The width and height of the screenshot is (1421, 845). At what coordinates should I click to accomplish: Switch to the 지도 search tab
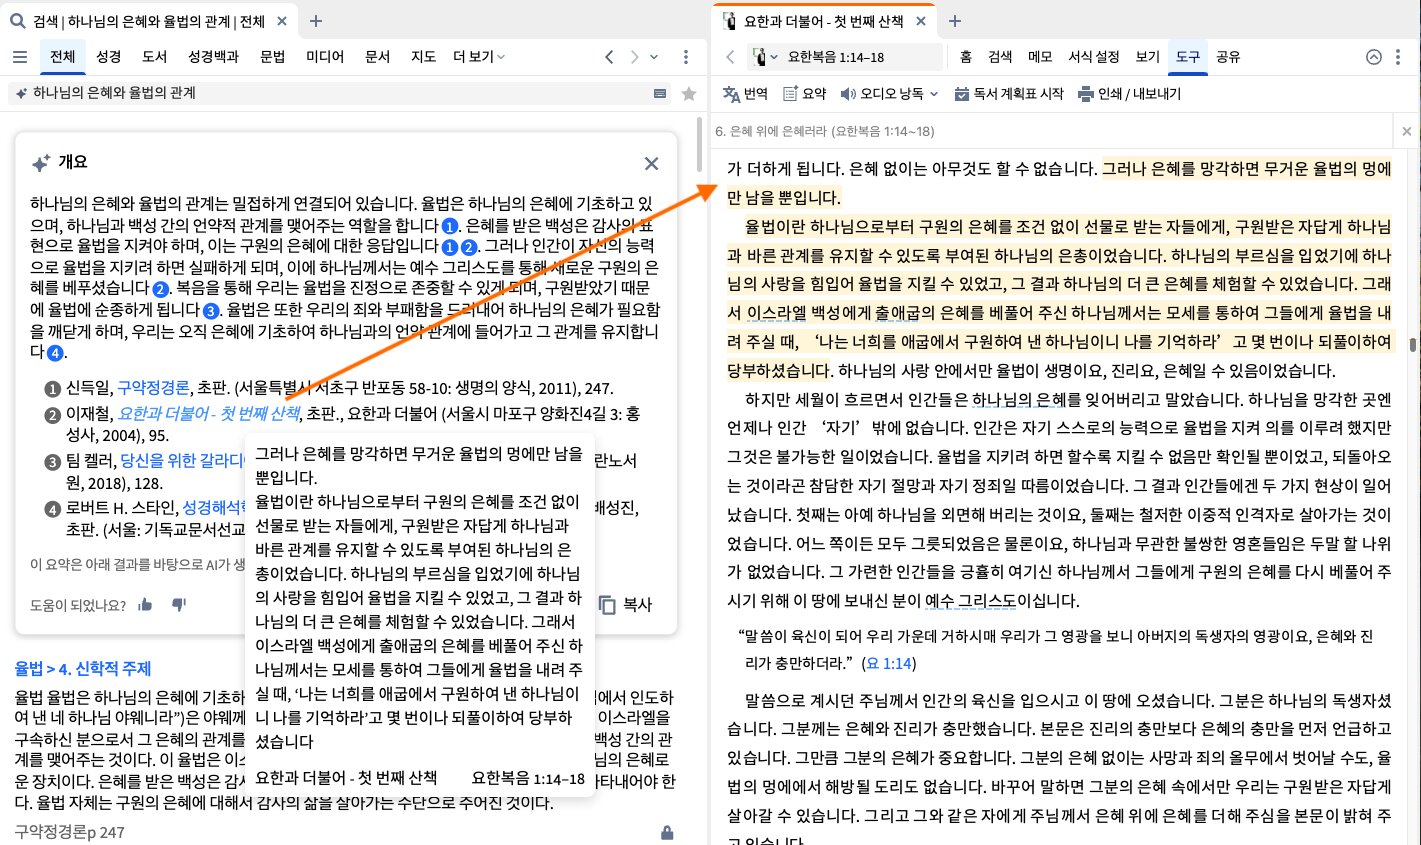(x=423, y=57)
